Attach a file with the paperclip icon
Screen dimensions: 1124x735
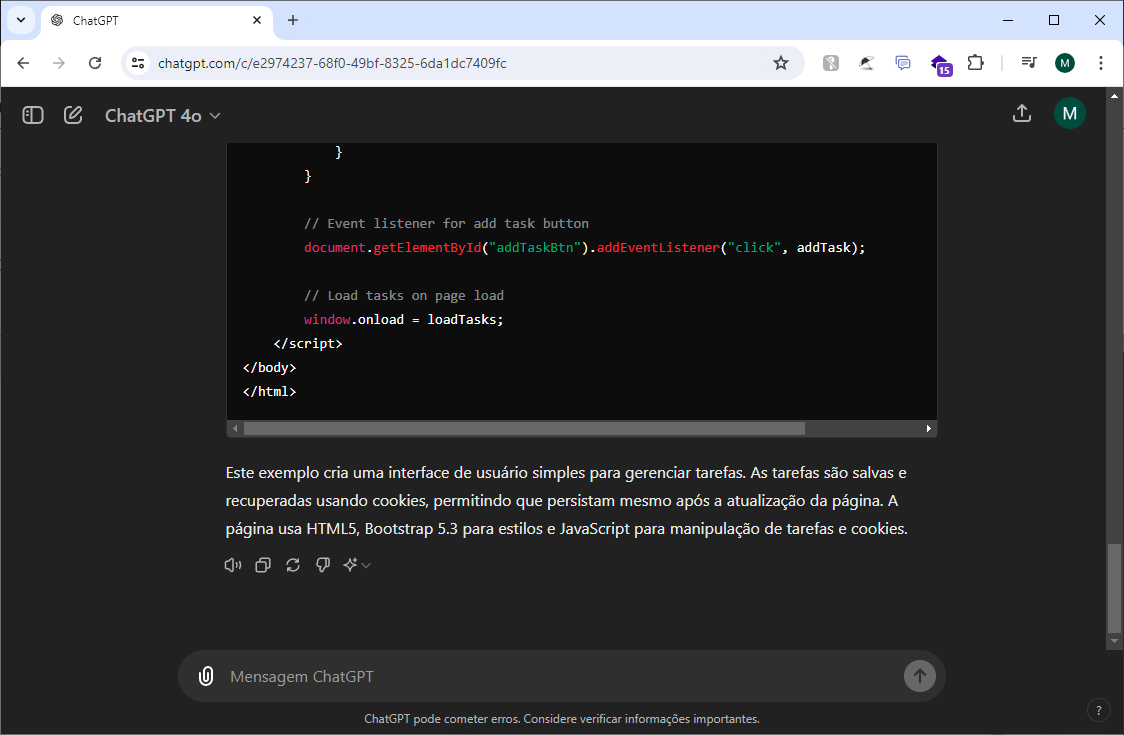(206, 676)
